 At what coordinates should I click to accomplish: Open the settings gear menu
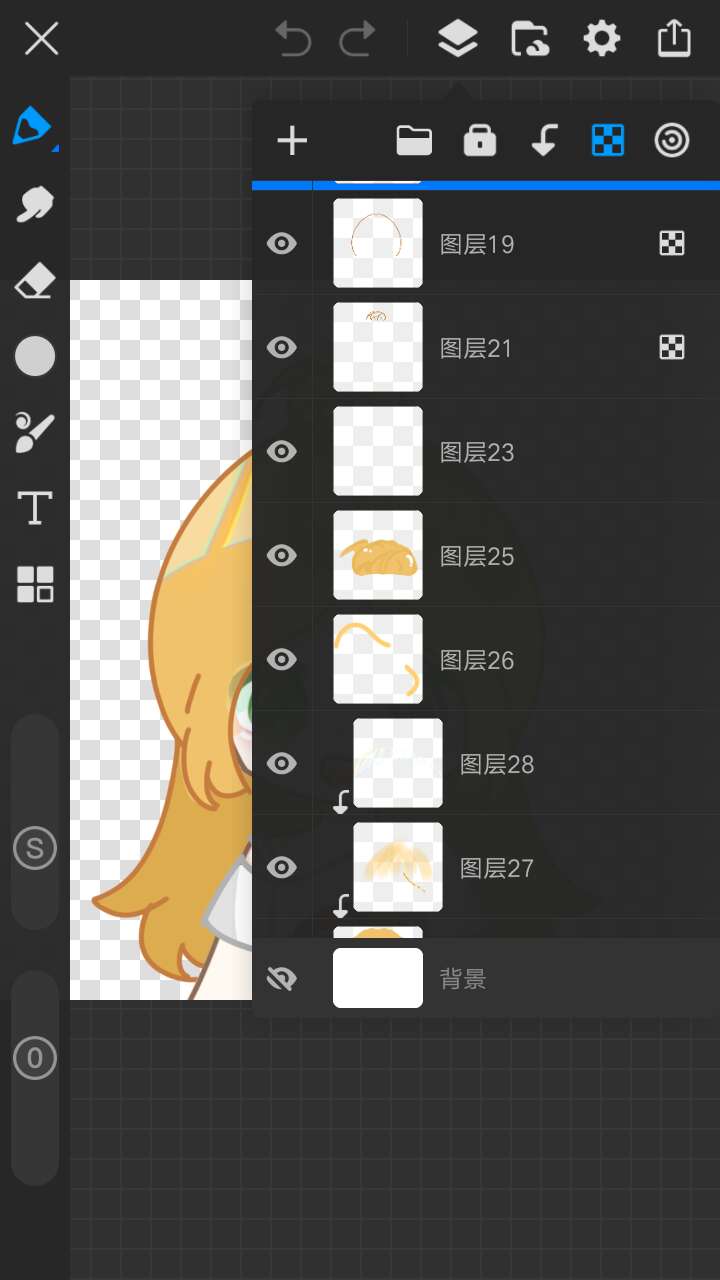(602, 40)
